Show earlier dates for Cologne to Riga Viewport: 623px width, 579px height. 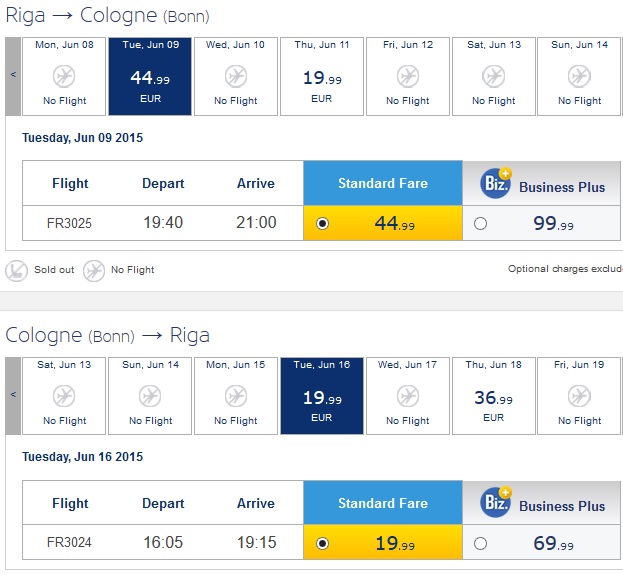tap(13, 396)
